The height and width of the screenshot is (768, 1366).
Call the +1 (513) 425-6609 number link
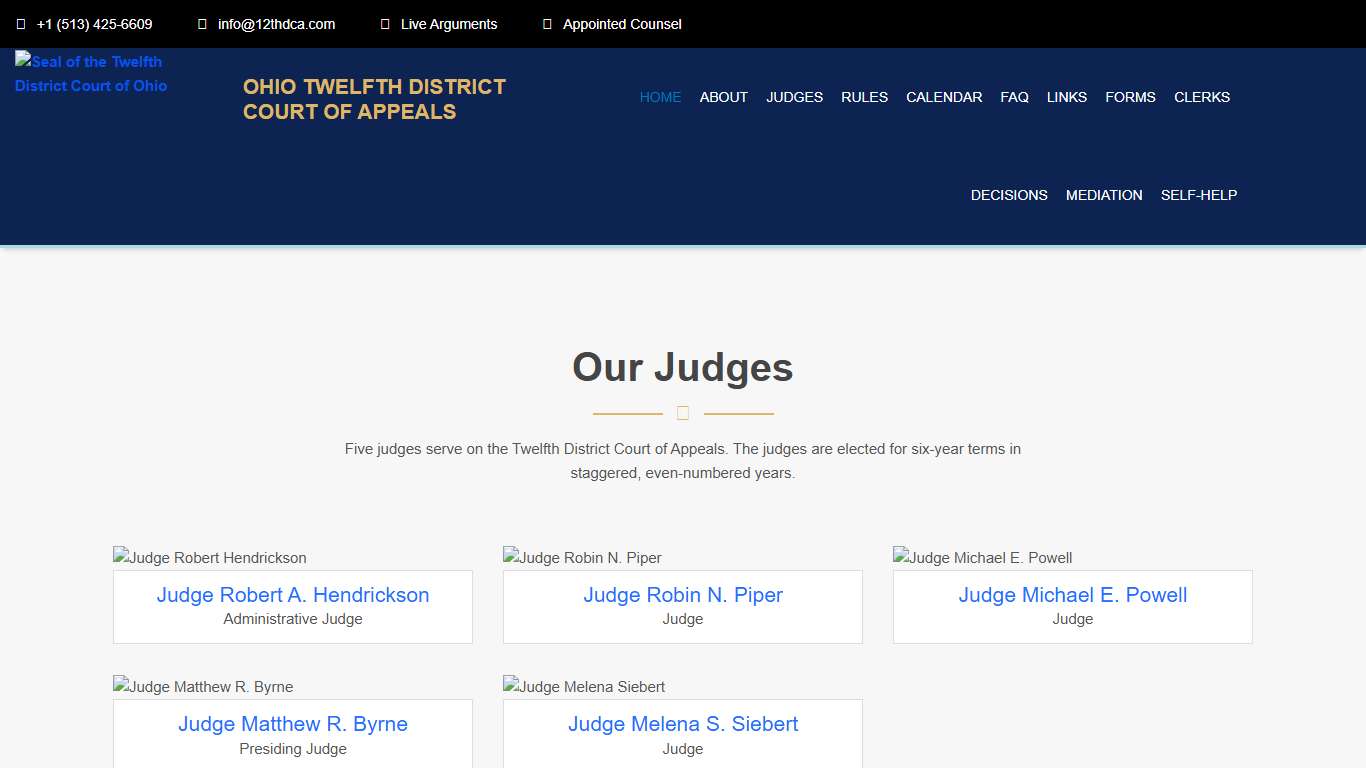[x=95, y=23]
